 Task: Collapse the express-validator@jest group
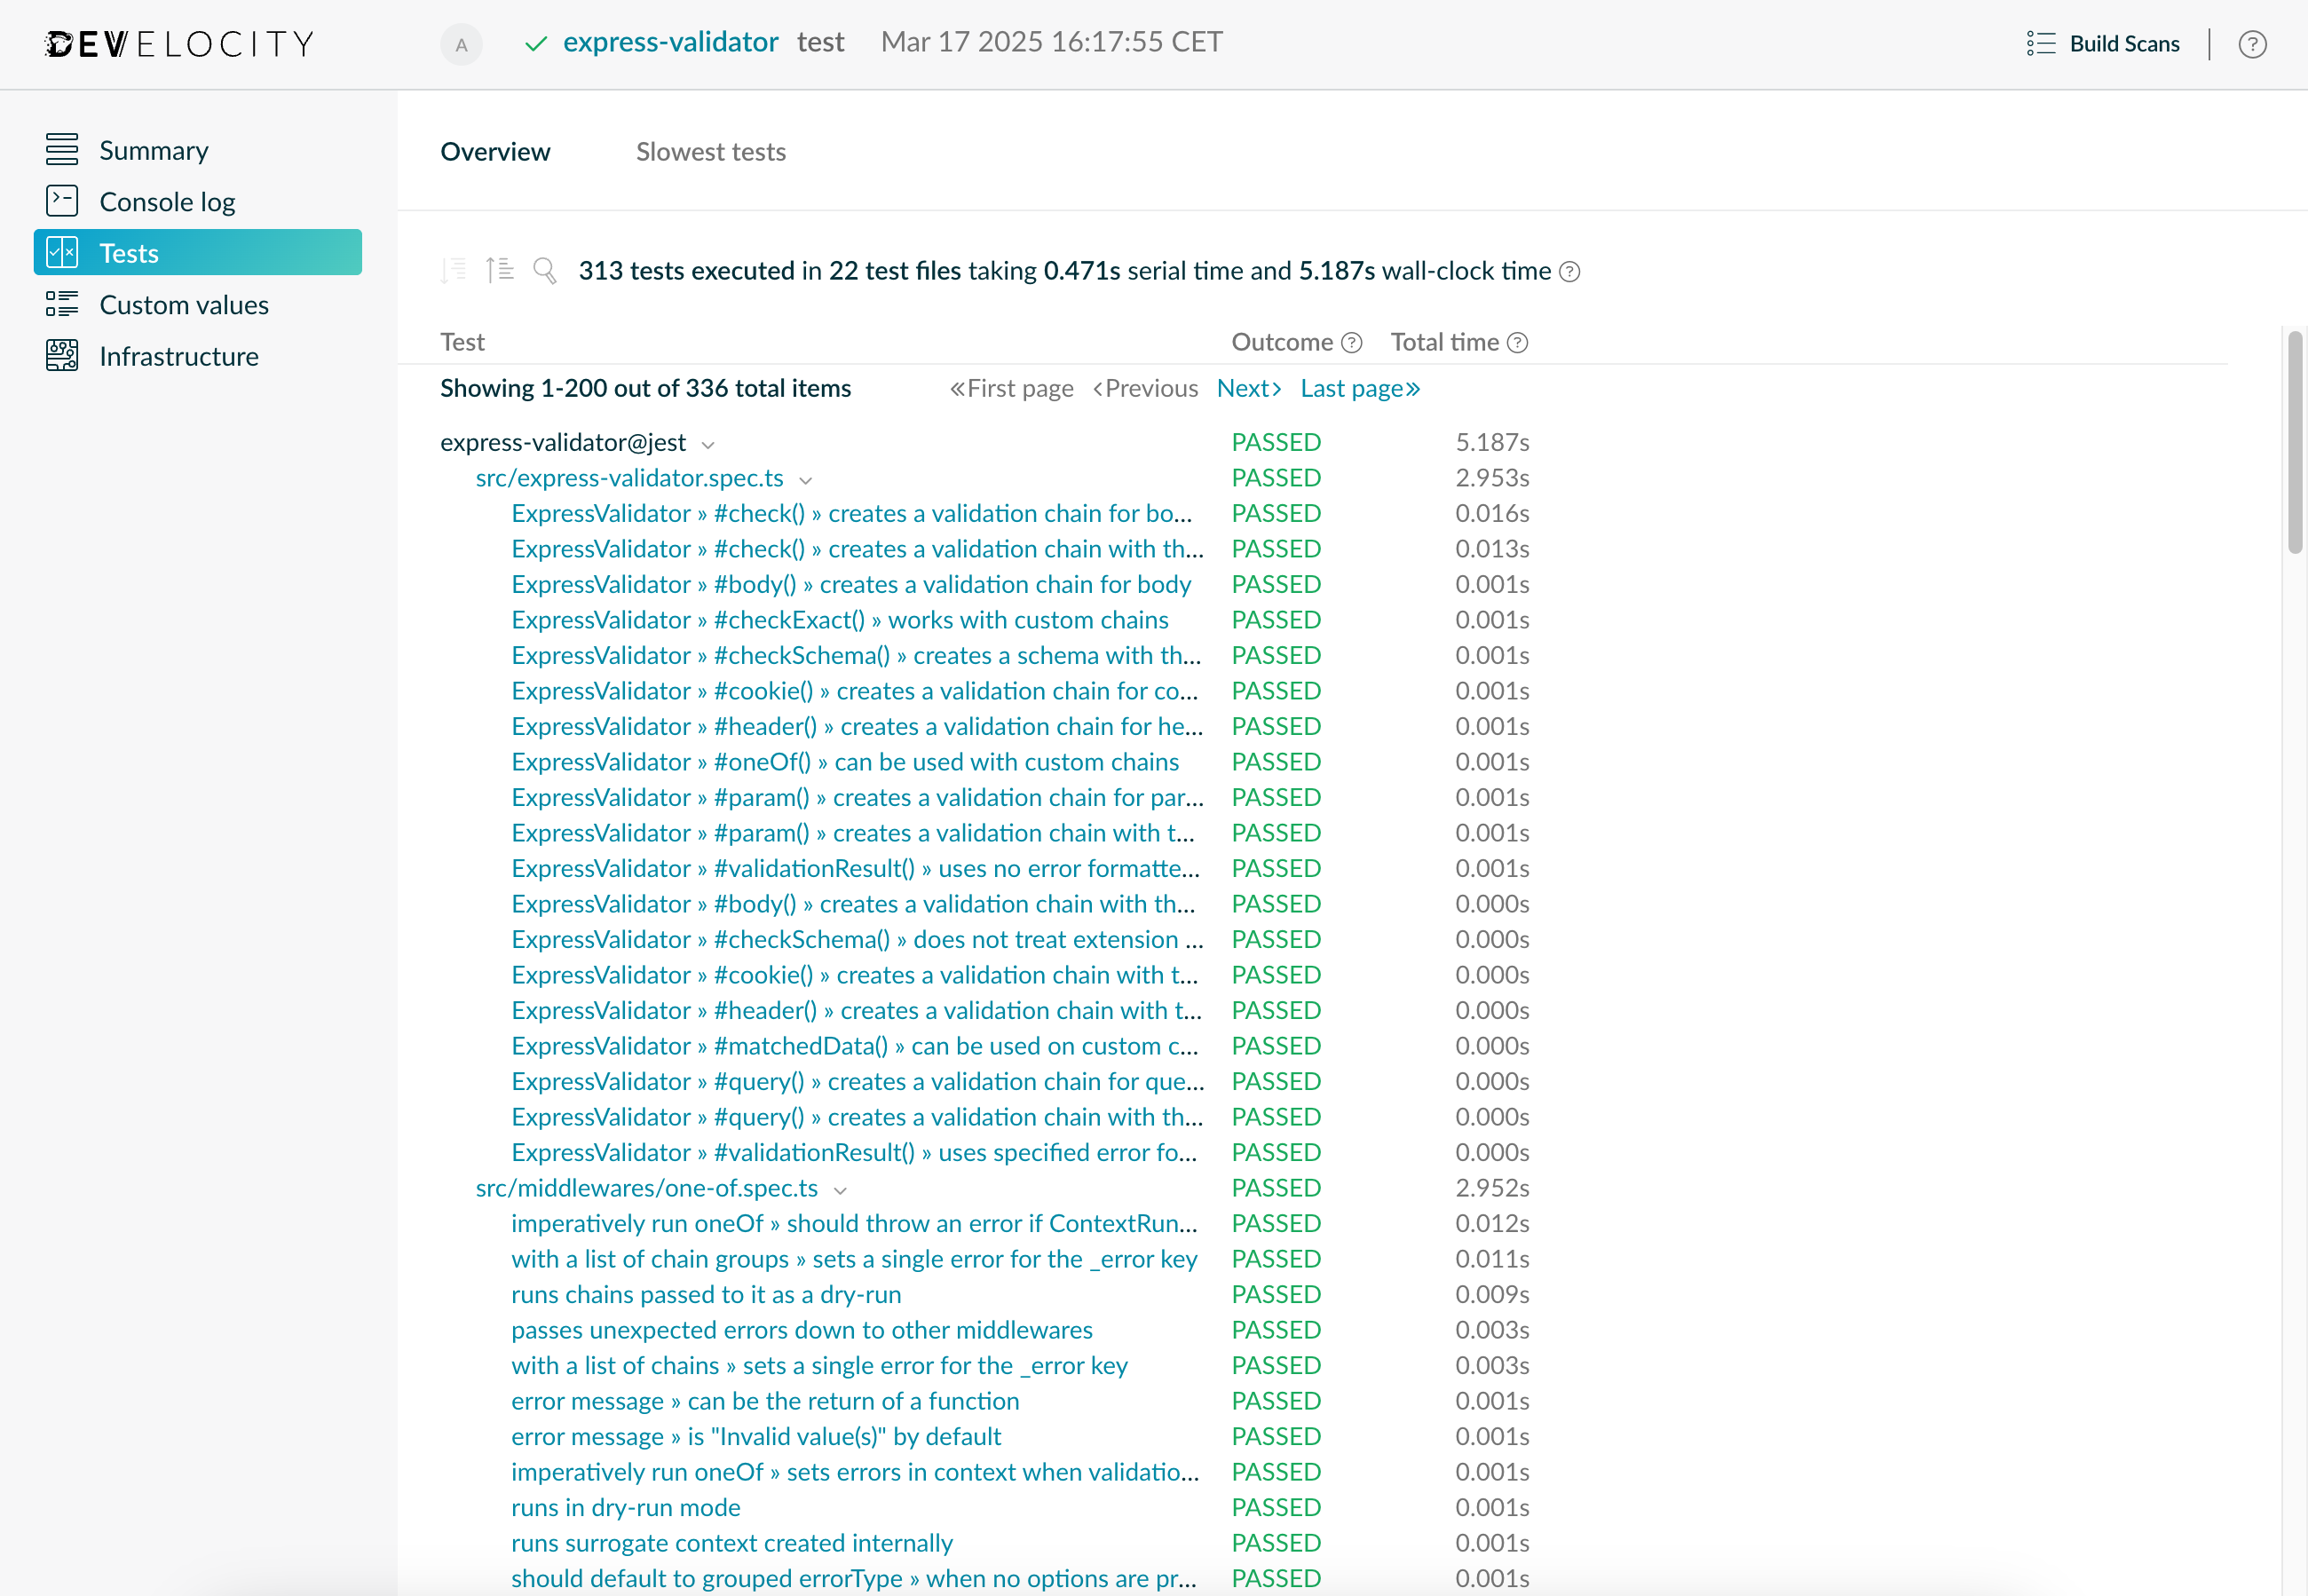point(708,444)
